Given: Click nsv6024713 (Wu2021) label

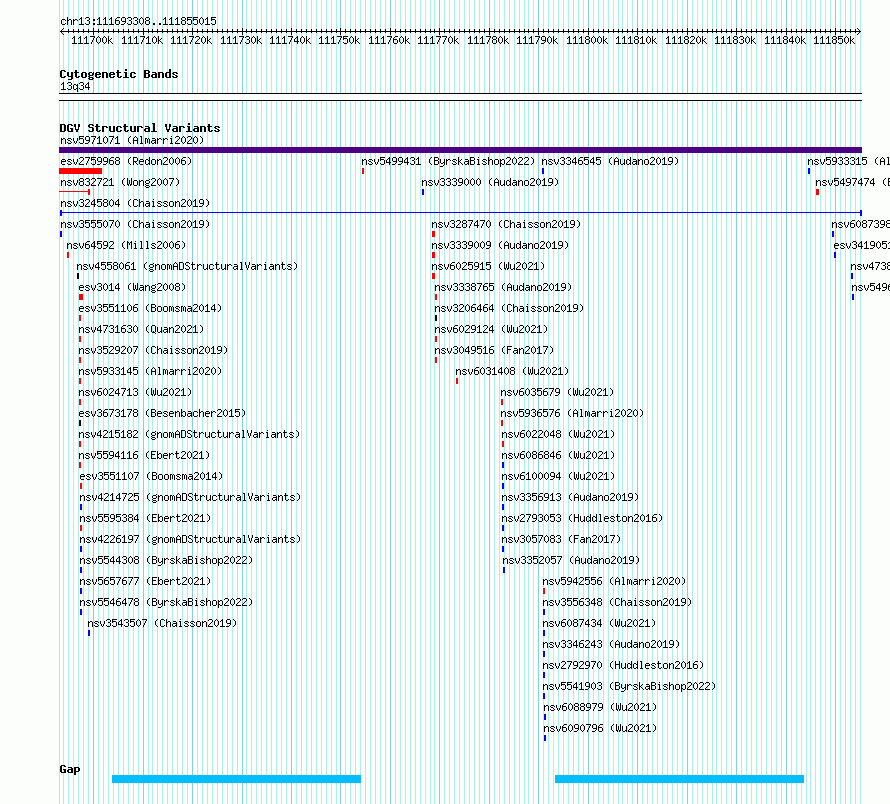Looking at the screenshot, I should click(136, 392).
